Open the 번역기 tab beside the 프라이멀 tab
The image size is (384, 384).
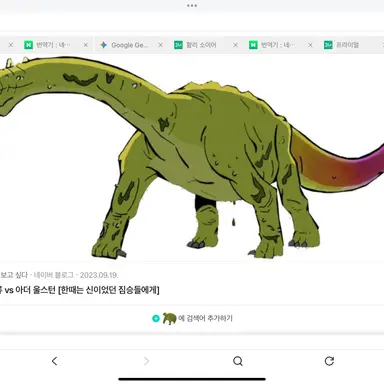pyautogui.click(x=278, y=45)
